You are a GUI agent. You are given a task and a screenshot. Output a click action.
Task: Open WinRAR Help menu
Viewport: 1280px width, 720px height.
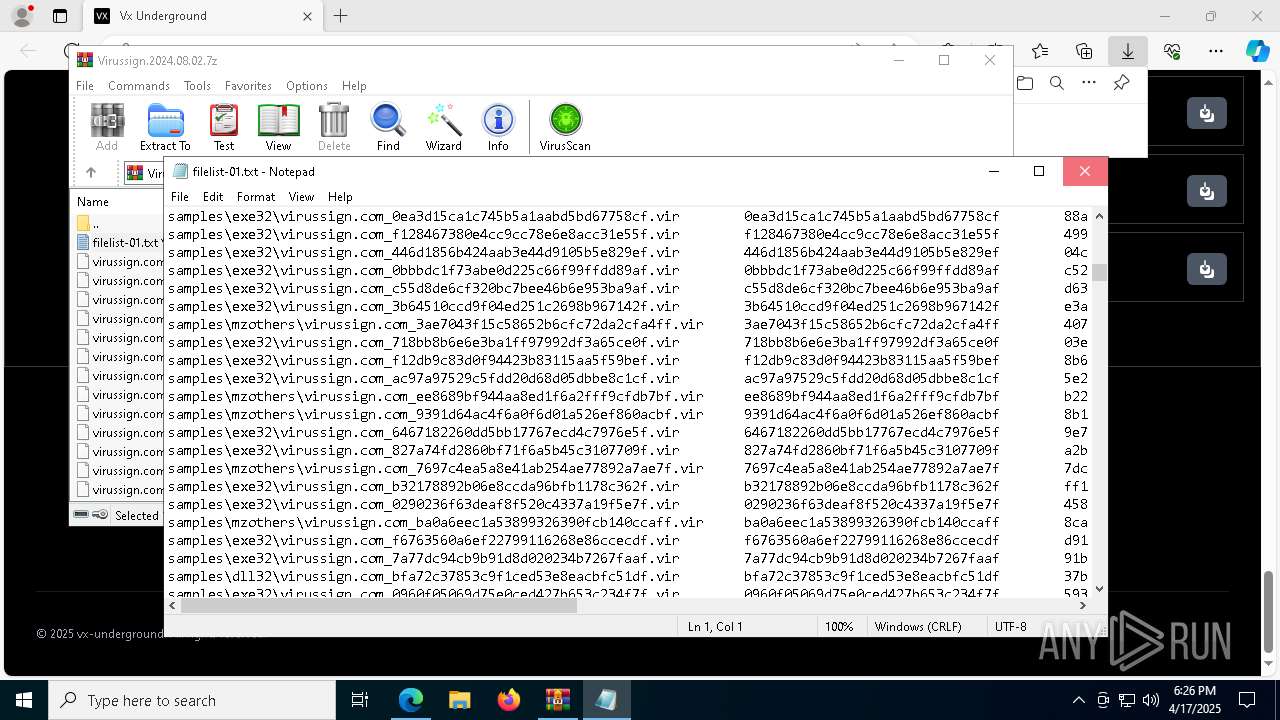pyautogui.click(x=354, y=86)
